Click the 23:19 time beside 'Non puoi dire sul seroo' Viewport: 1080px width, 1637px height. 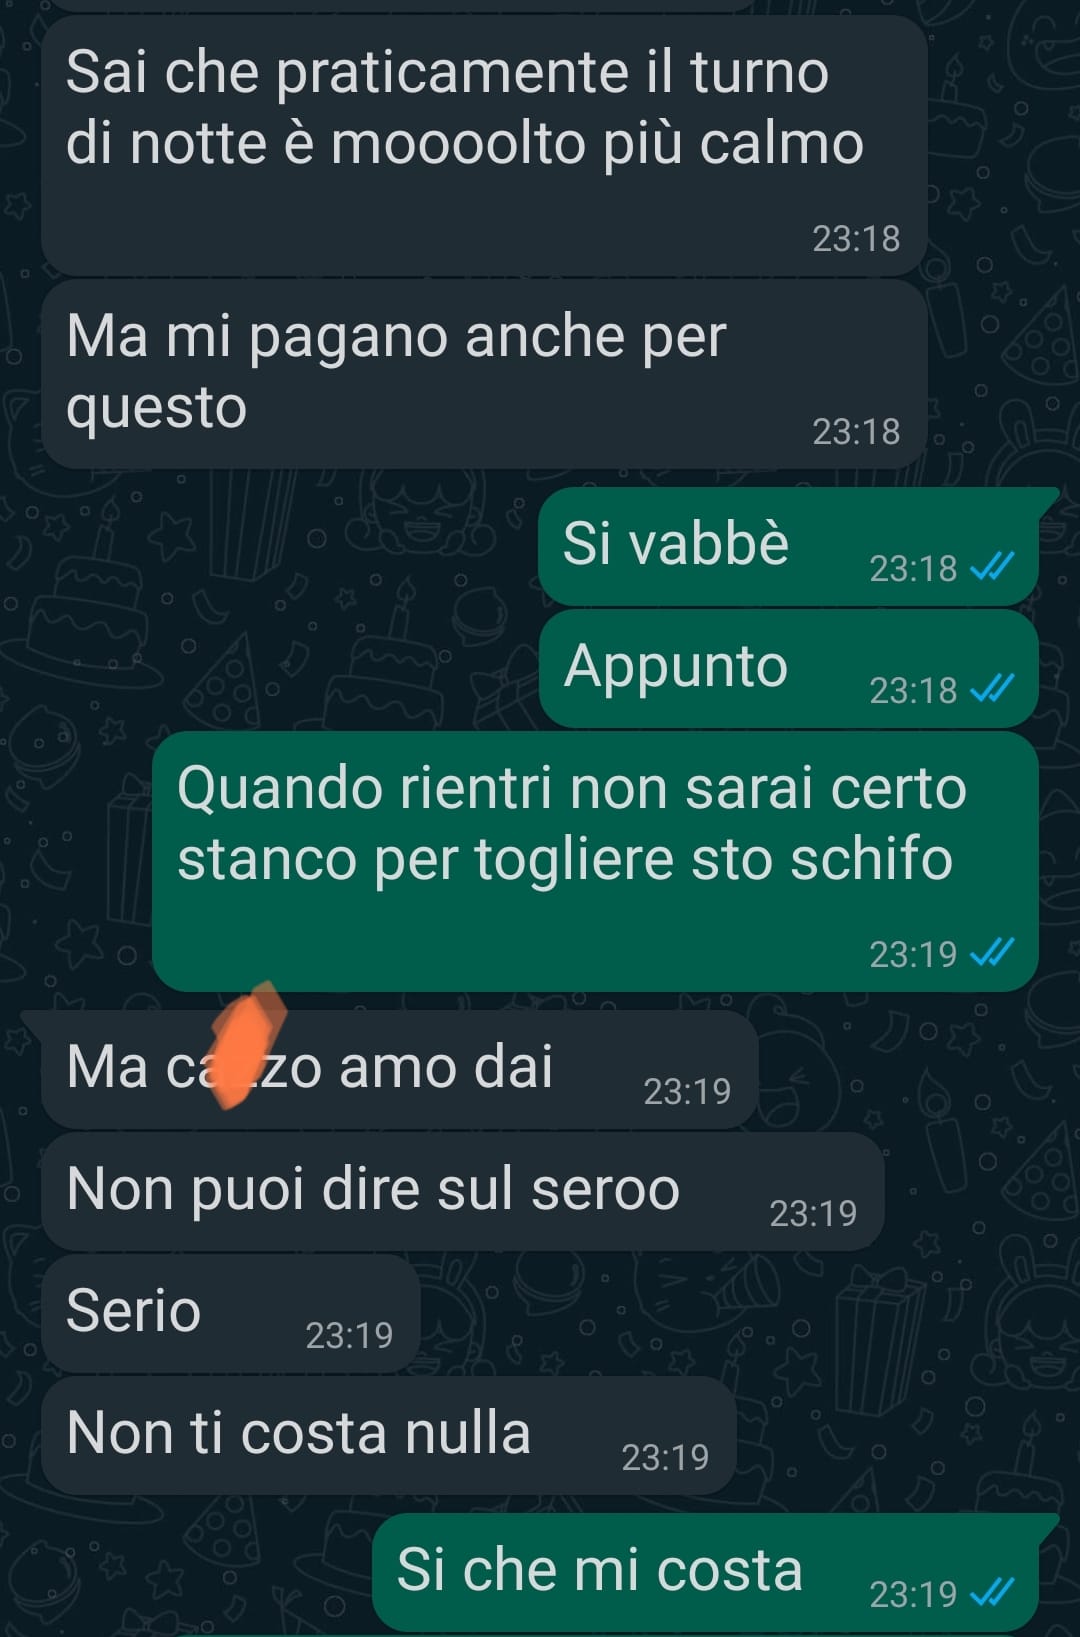(813, 1214)
